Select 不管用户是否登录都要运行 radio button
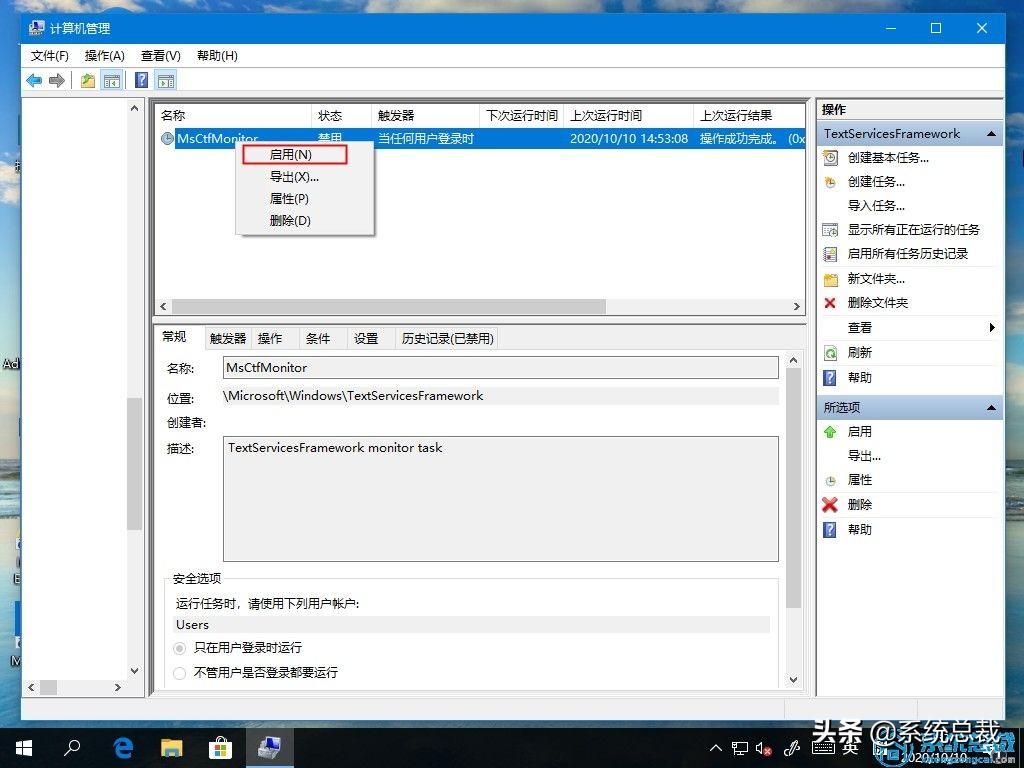1024x768 pixels. click(x=179, y=672)
